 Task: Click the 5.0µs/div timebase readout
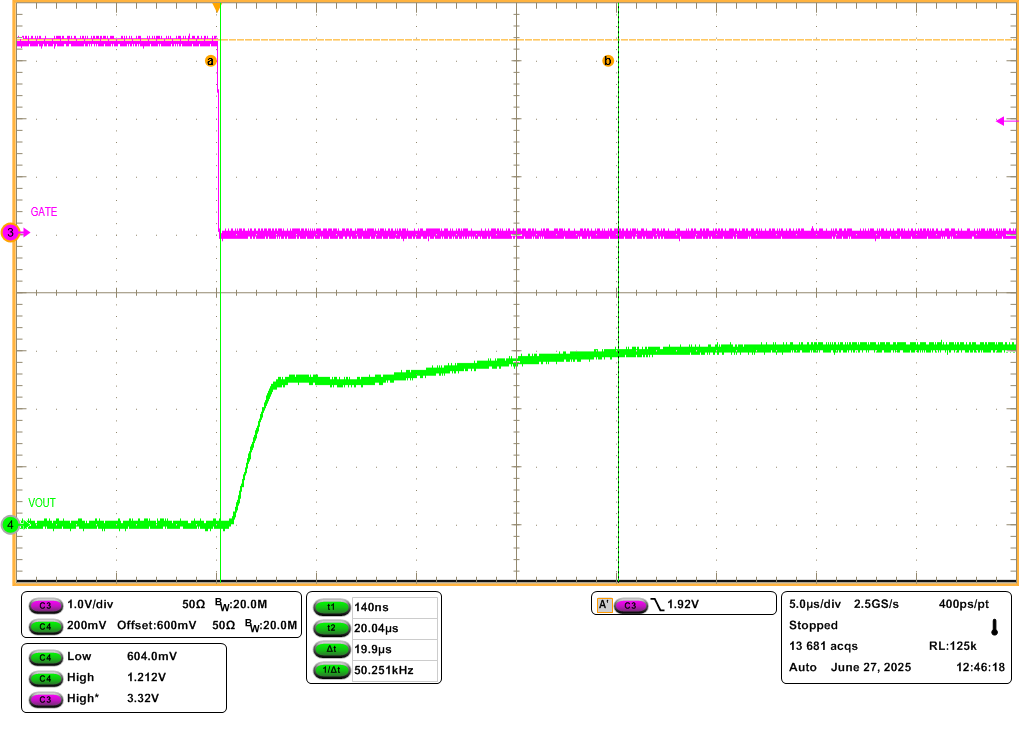coord(813,605)
